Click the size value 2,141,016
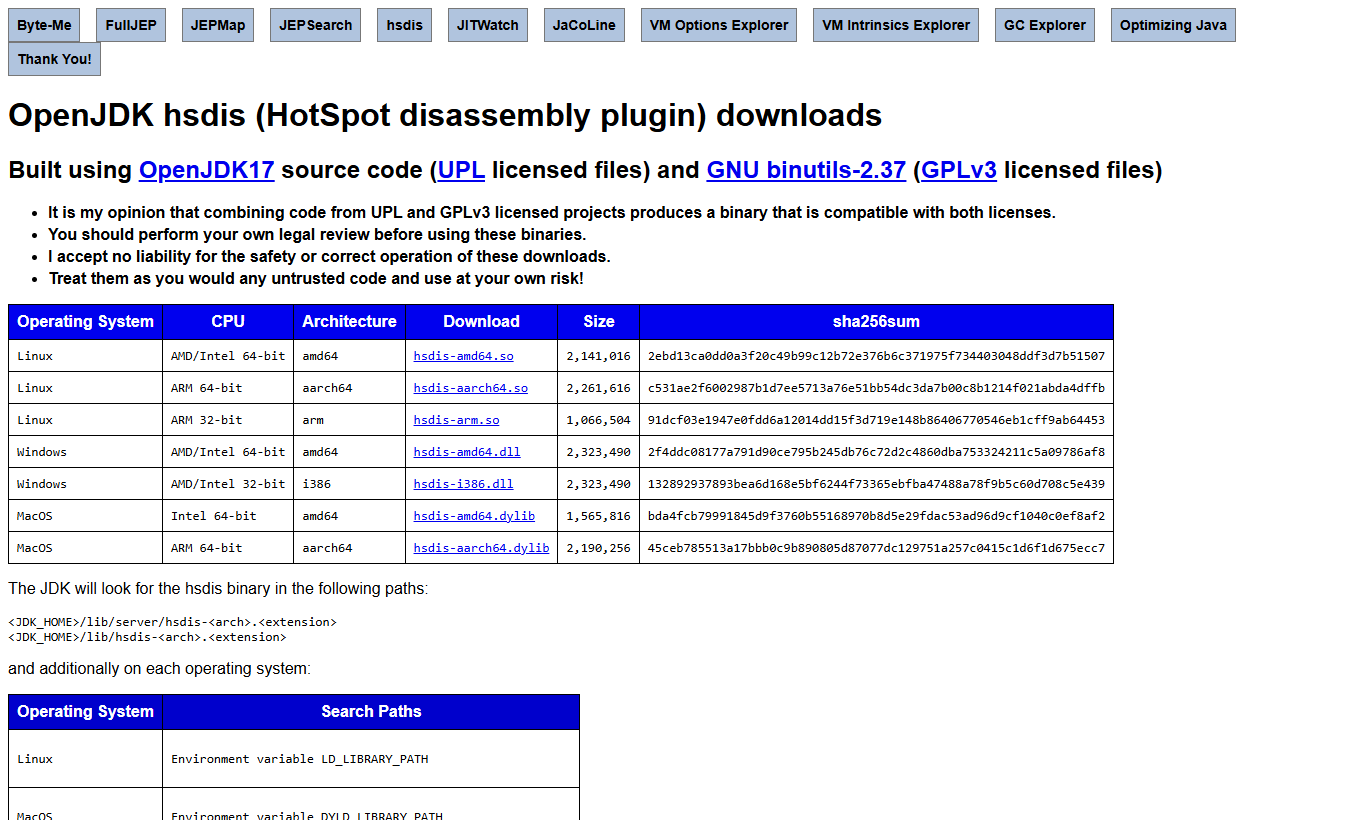 (x=598, y=356)
